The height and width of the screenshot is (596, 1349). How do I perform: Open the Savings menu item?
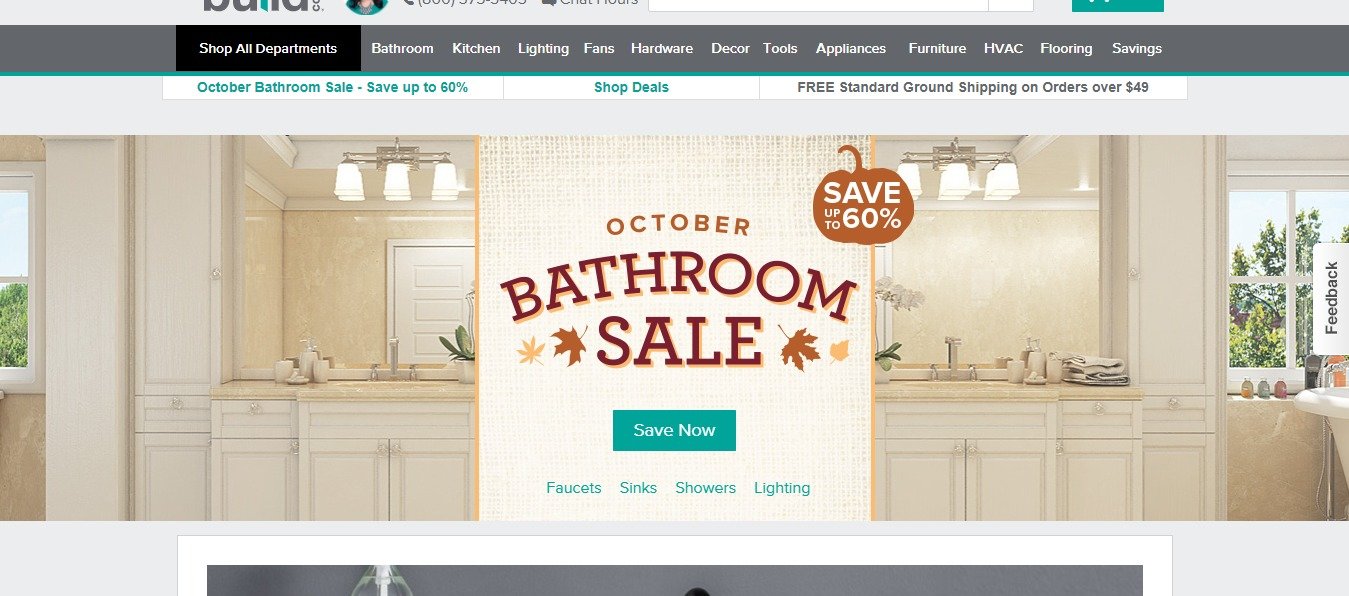[x=1137, y=48]
